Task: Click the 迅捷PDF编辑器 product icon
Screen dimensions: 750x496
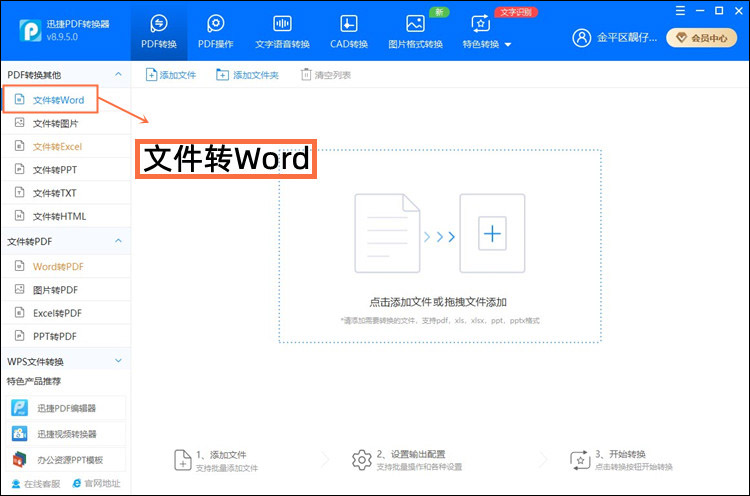Action: 20,408
